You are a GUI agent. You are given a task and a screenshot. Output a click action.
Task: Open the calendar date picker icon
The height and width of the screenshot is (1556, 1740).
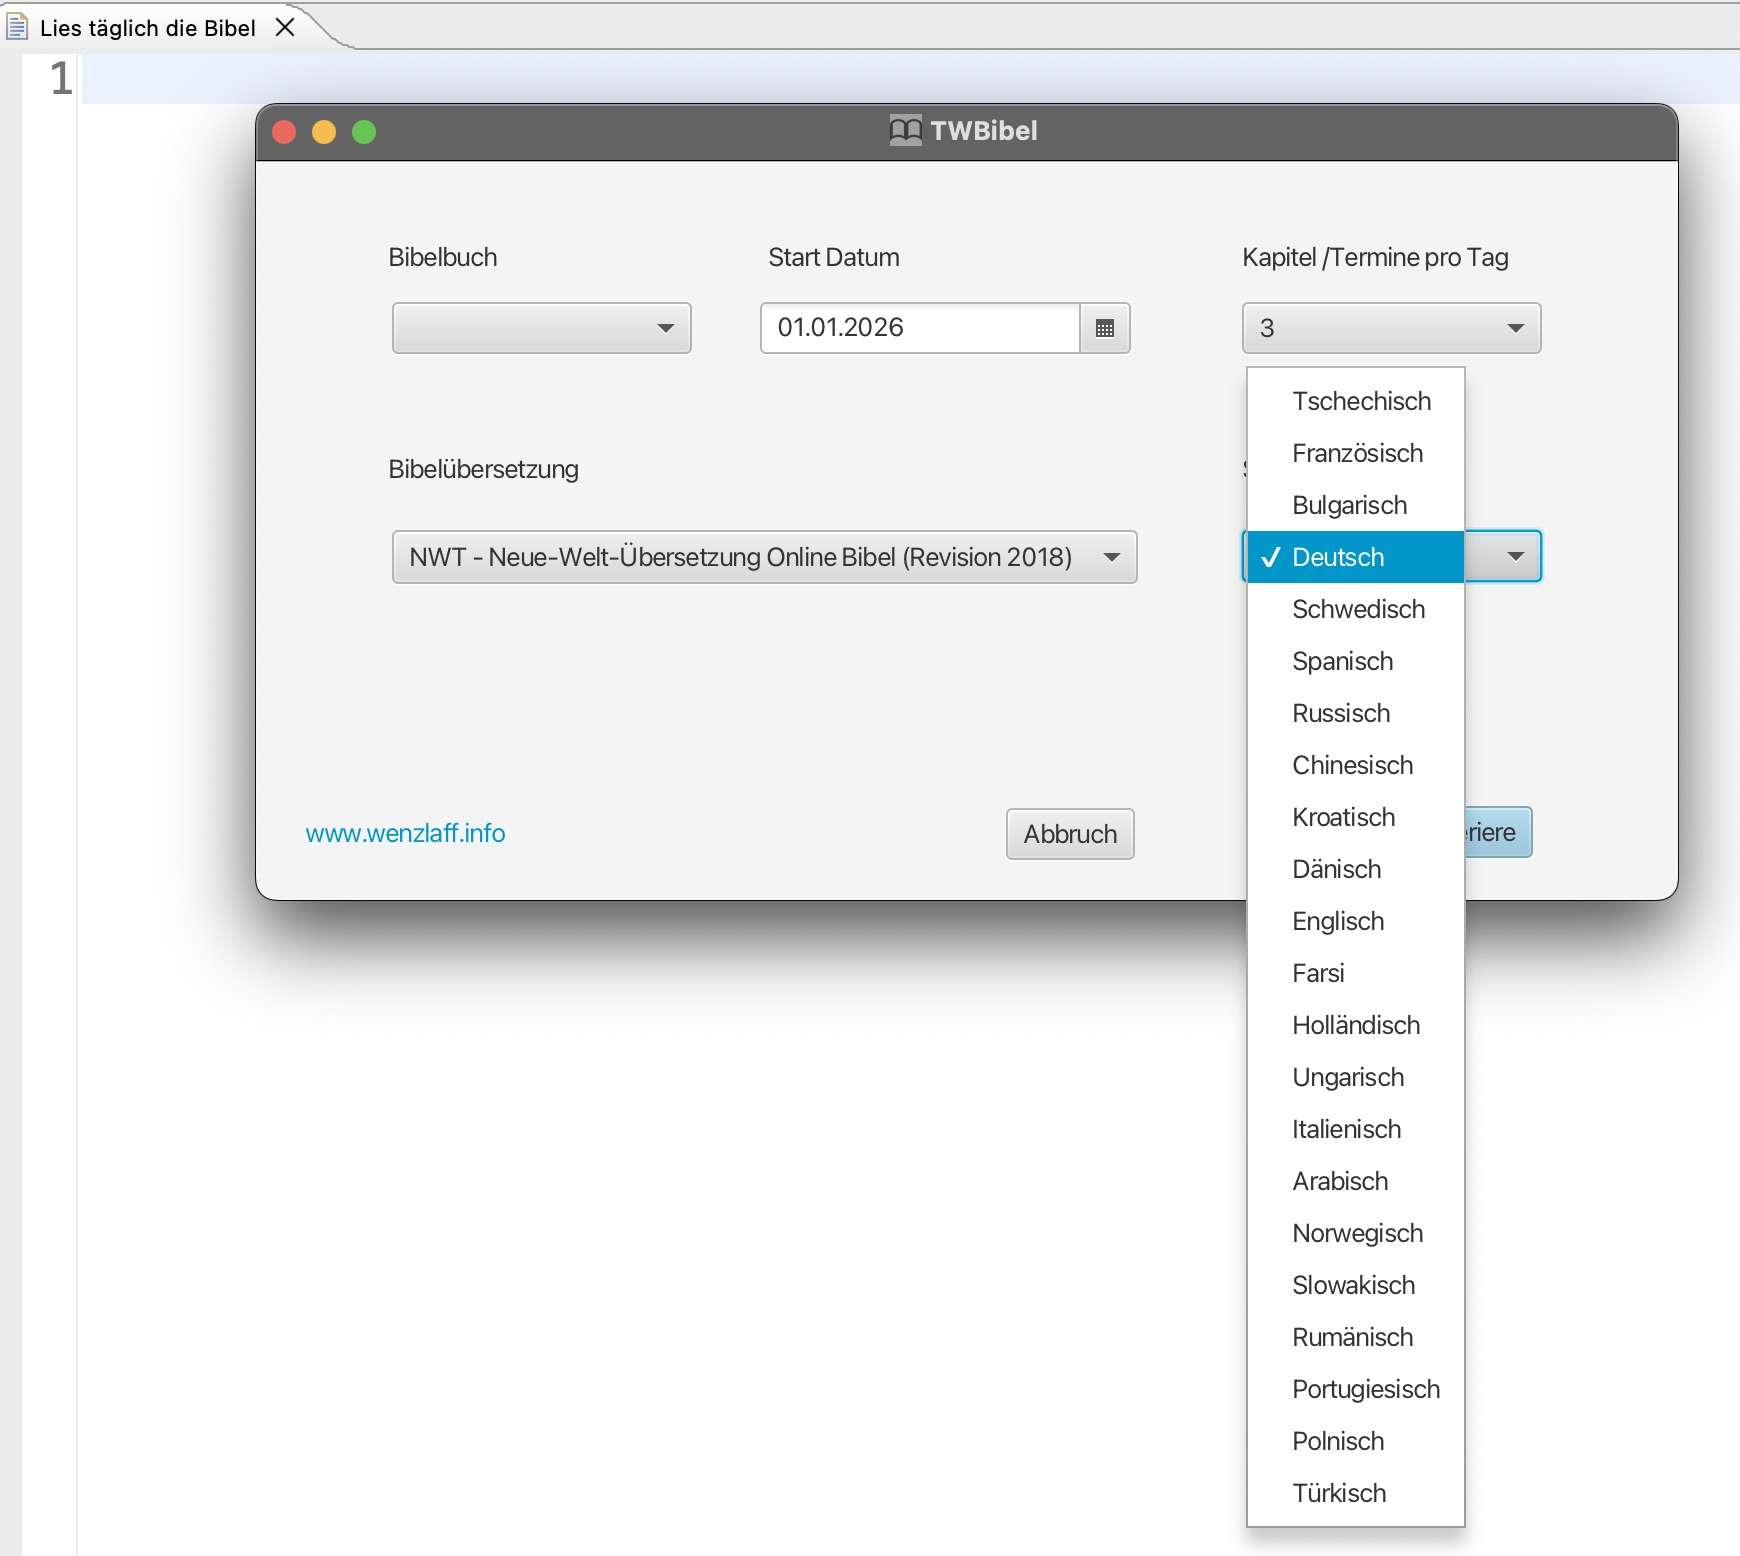1105,328
